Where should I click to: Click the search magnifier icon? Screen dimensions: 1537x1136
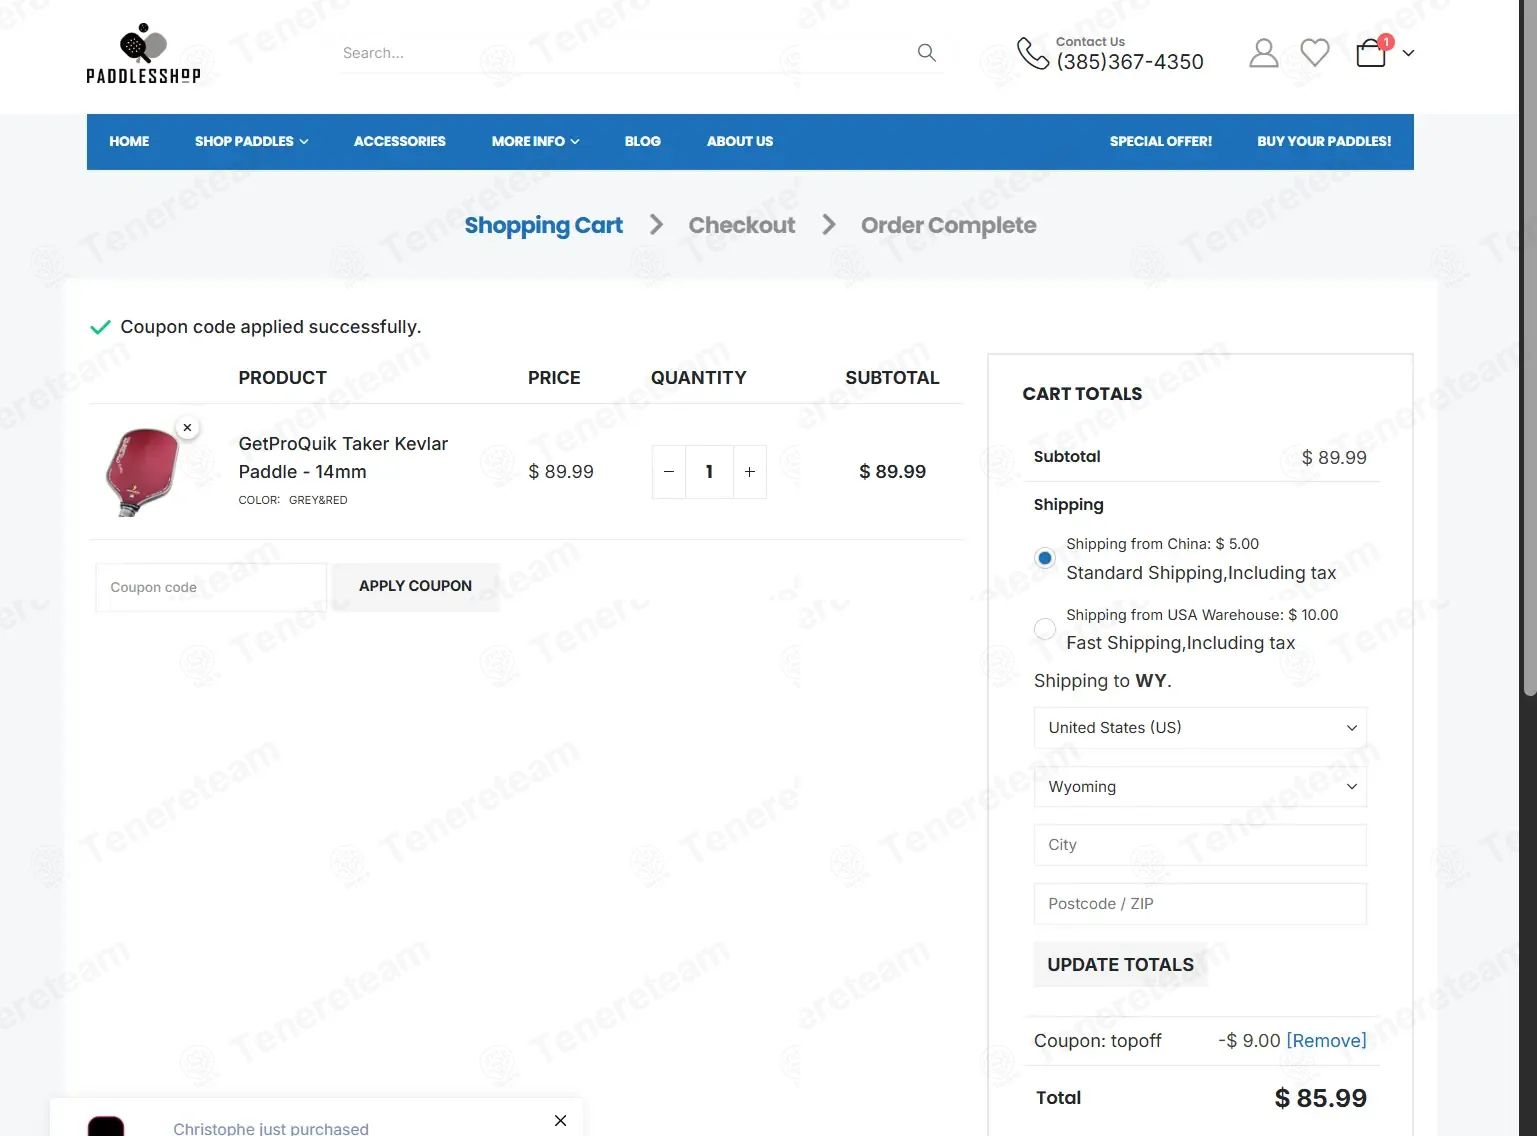(927, 52)
